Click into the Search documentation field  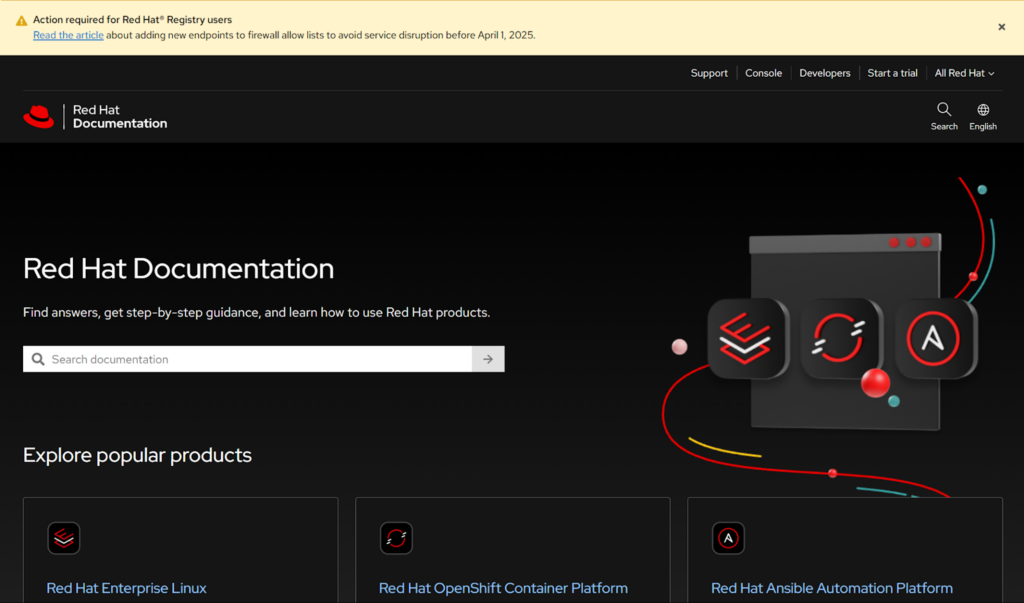[x=250, y=359]
